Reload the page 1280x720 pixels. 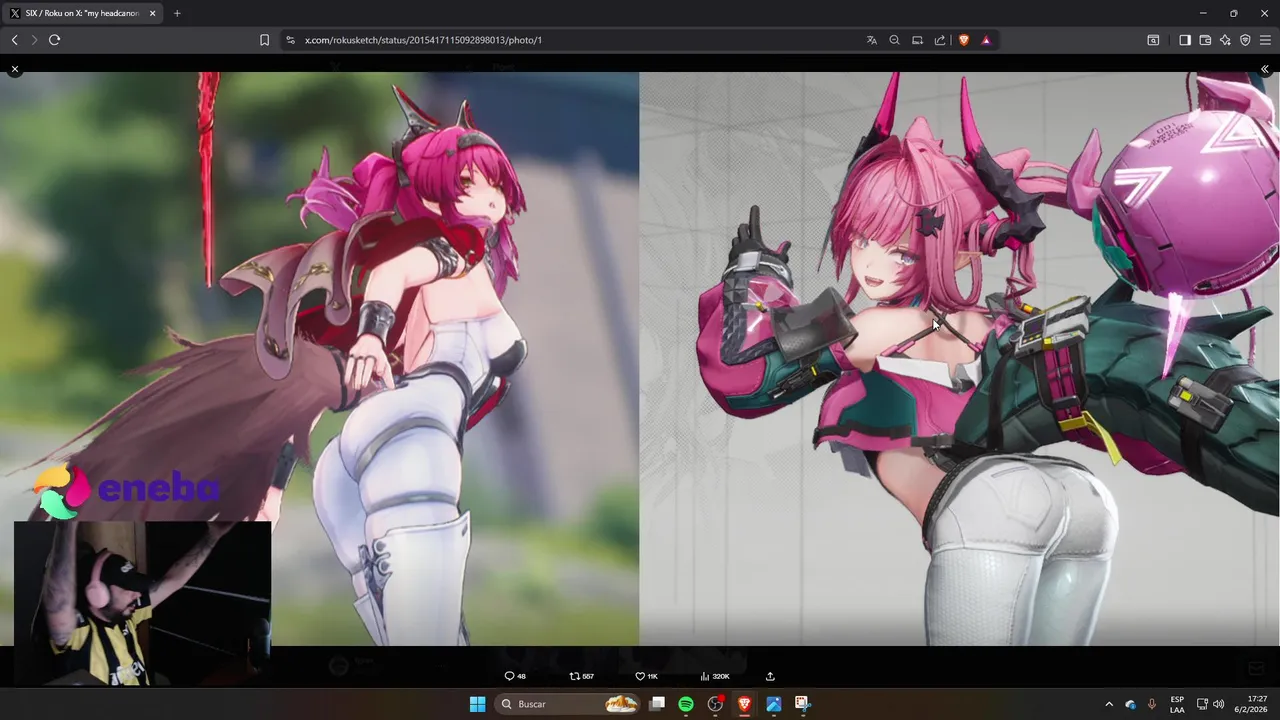coord(54,40)
